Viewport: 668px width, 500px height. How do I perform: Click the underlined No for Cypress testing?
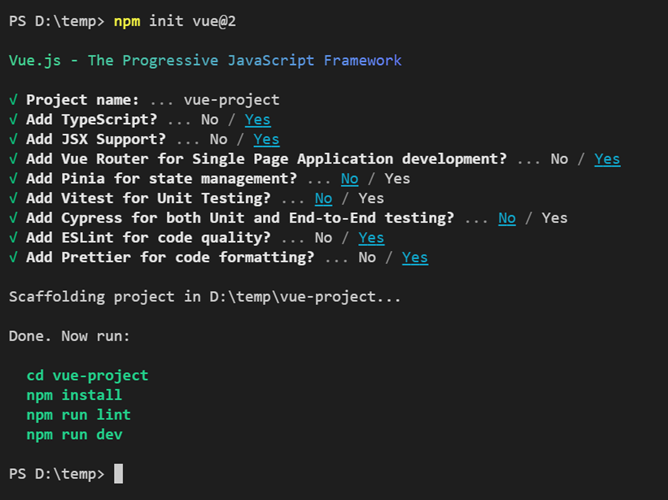click(507, 218)
